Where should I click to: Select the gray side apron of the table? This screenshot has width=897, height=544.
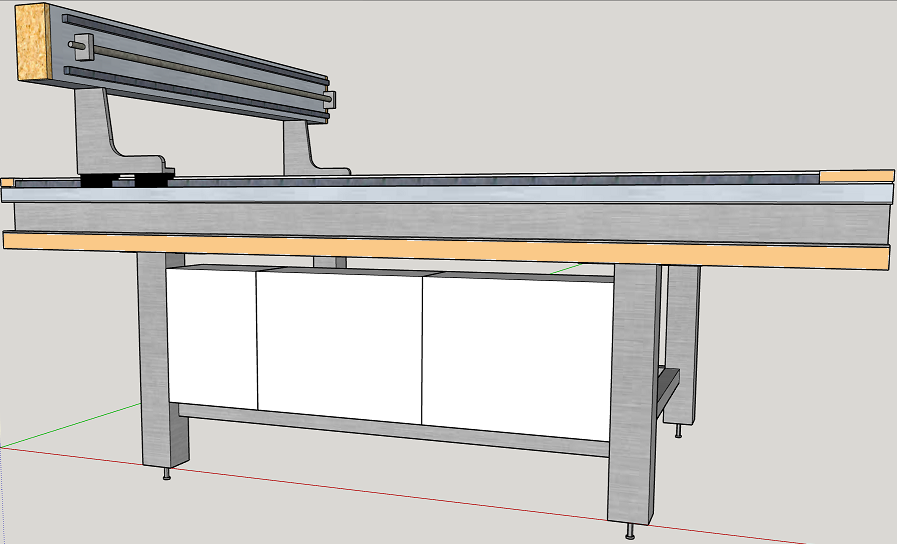(450, 218)
